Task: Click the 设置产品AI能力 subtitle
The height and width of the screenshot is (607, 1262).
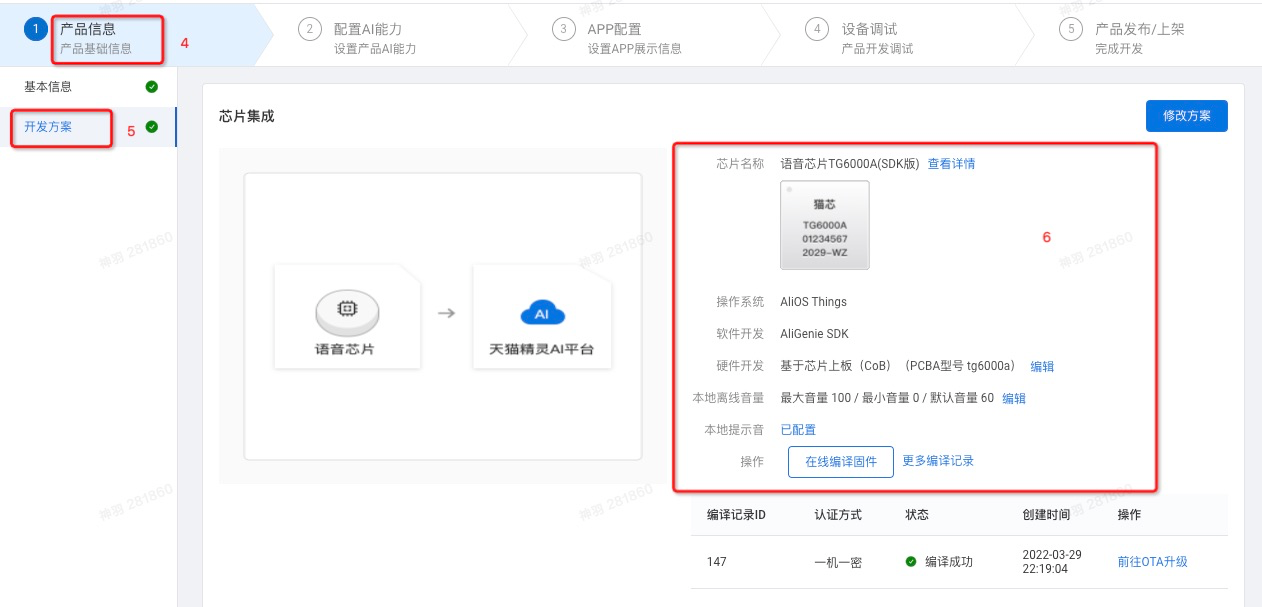Action: click(x=375, y=49)
